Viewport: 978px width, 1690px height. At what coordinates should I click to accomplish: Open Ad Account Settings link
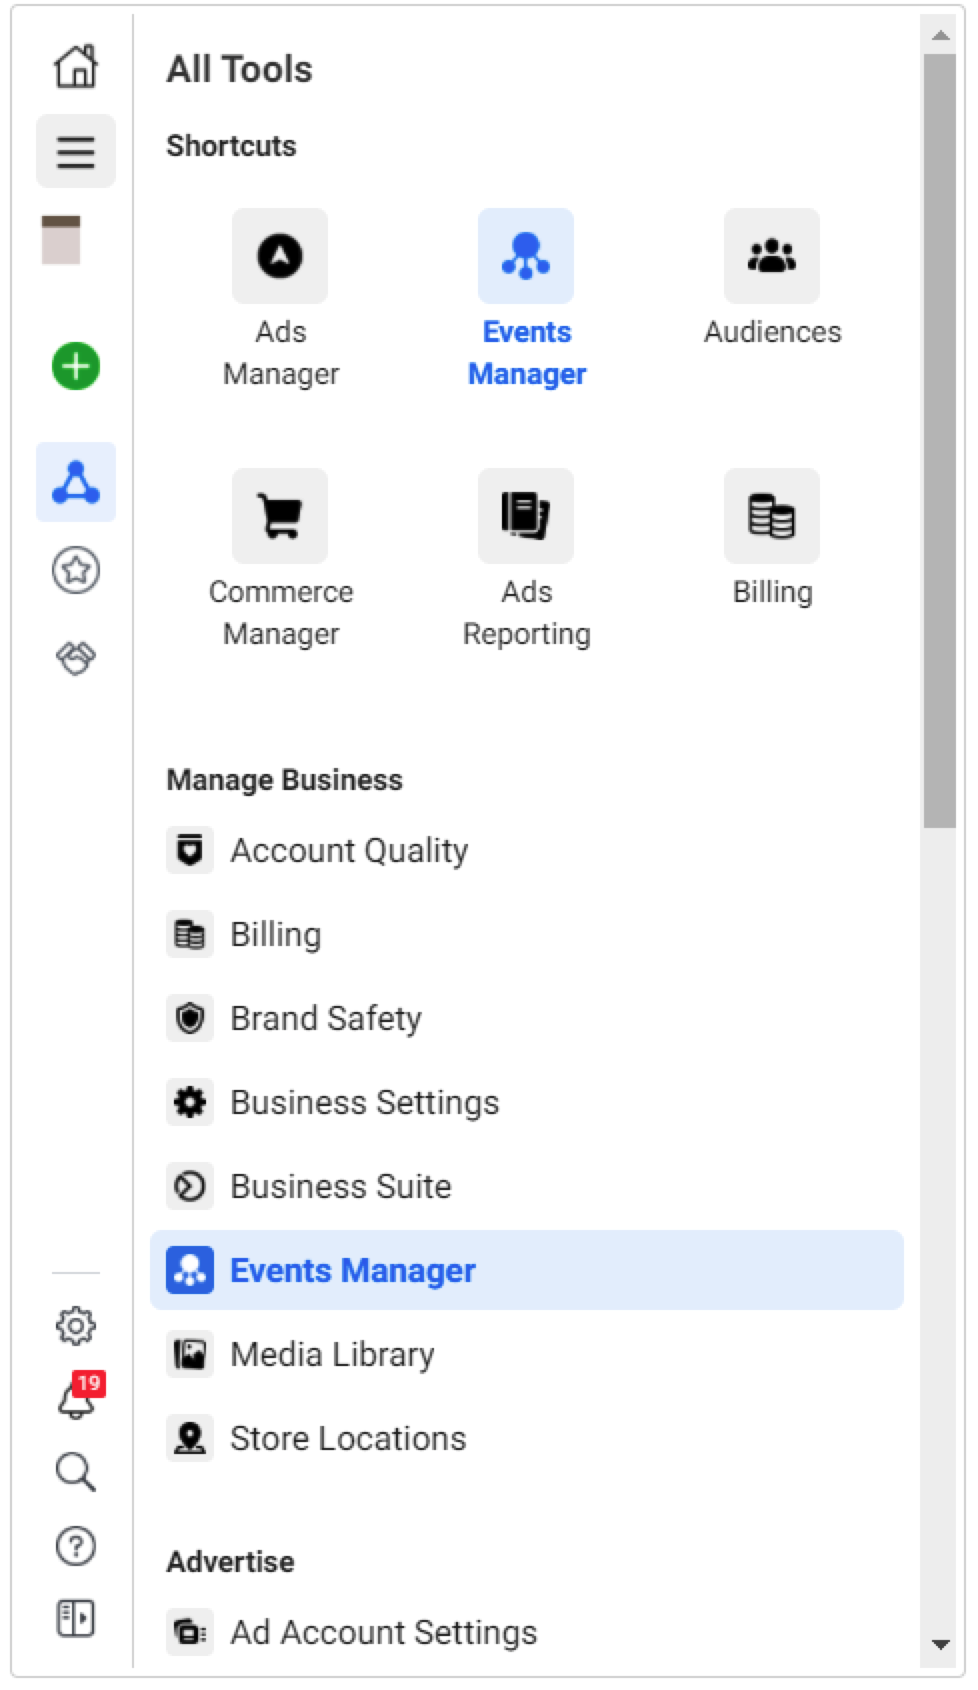527,1632
